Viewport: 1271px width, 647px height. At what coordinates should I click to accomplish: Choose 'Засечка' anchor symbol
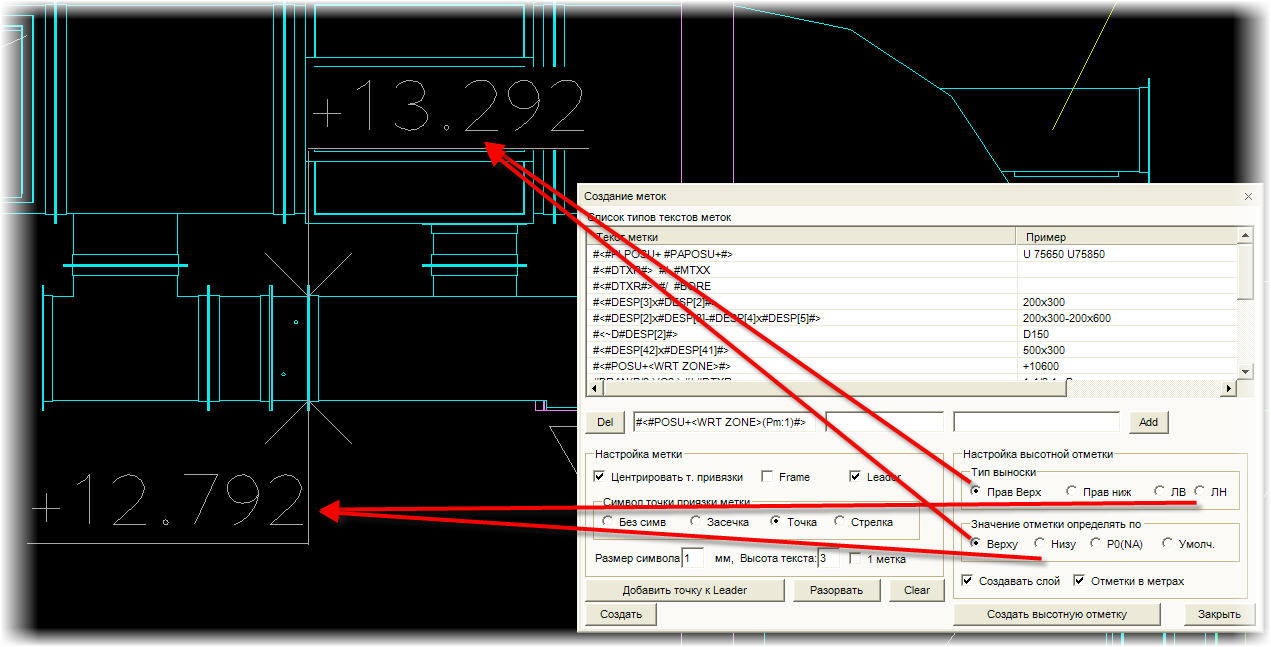pos(695,522)
